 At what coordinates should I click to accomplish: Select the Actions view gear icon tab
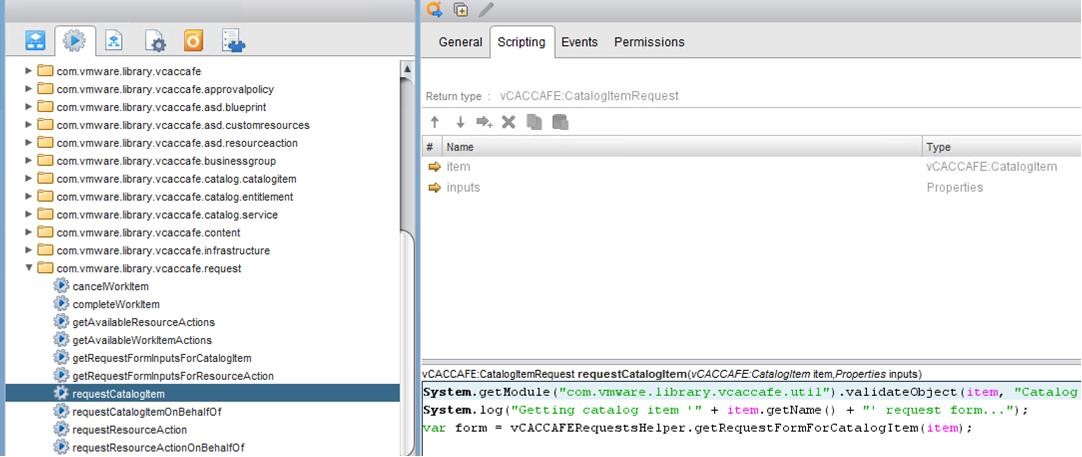75,41
